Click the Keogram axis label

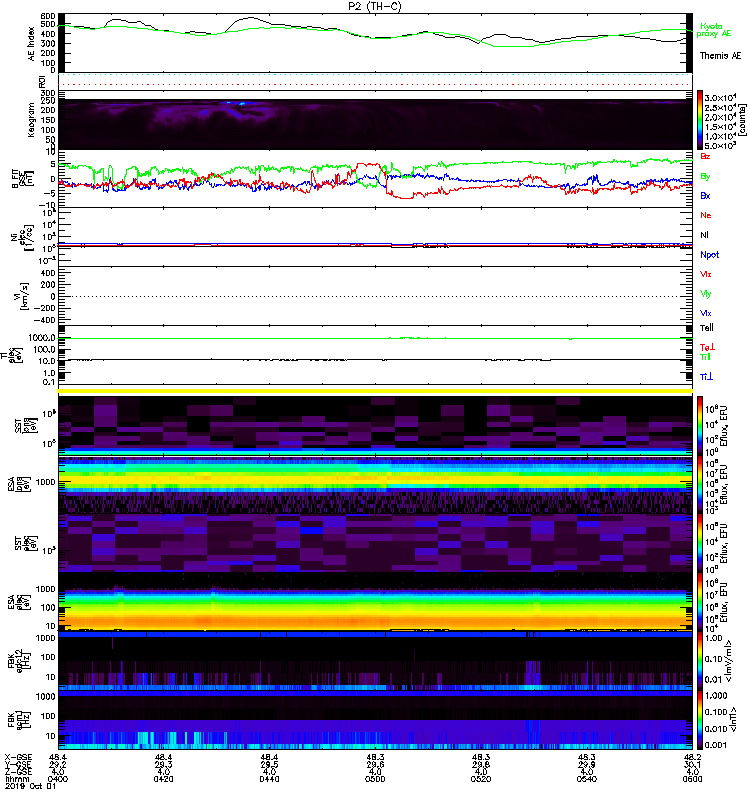[32, 119]
